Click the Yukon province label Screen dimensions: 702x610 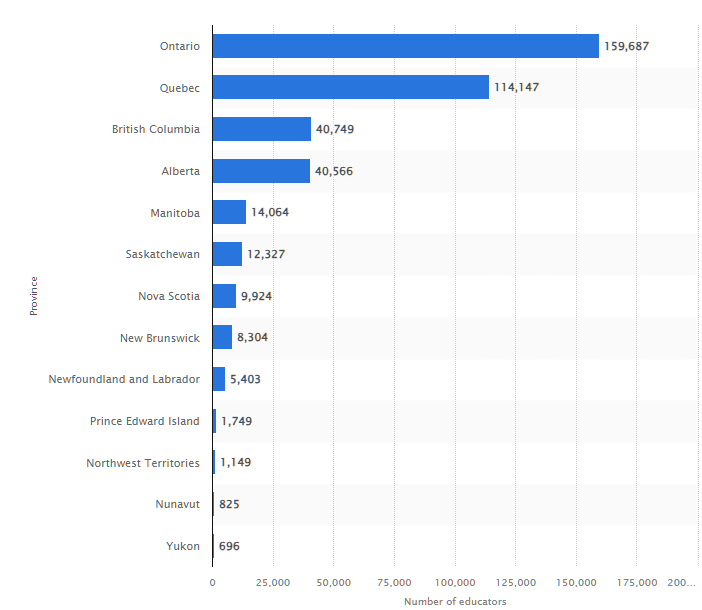tap(183, 546)
